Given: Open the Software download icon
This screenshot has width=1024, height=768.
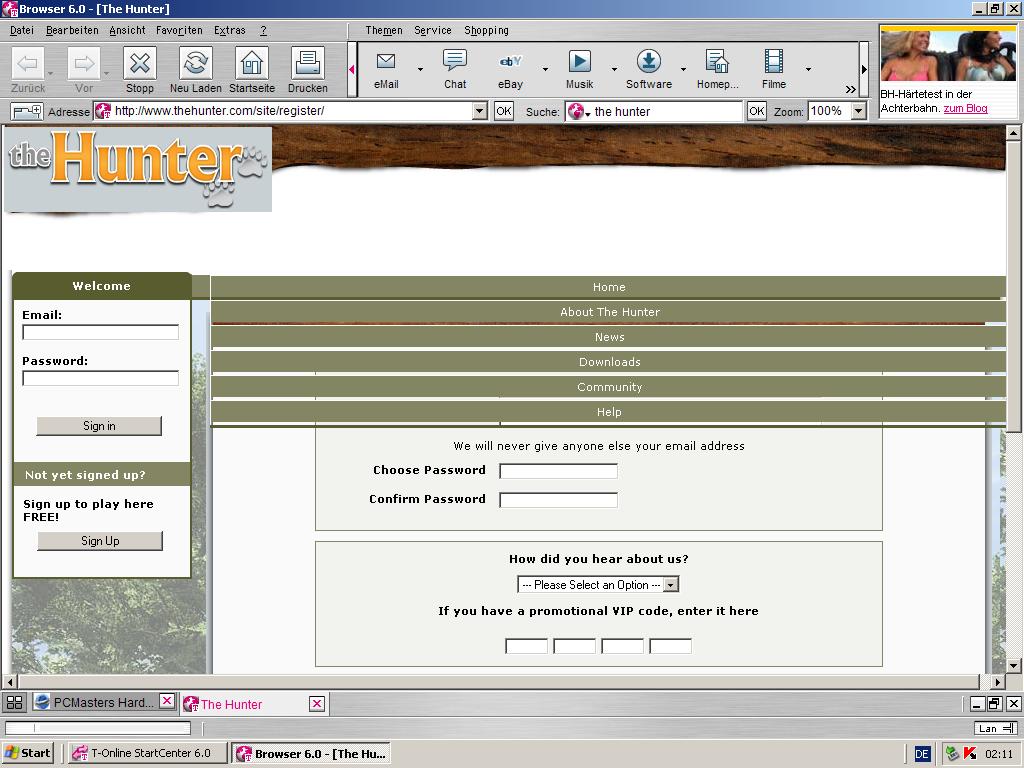Looking at the screenshot, I should coord(648,64).
